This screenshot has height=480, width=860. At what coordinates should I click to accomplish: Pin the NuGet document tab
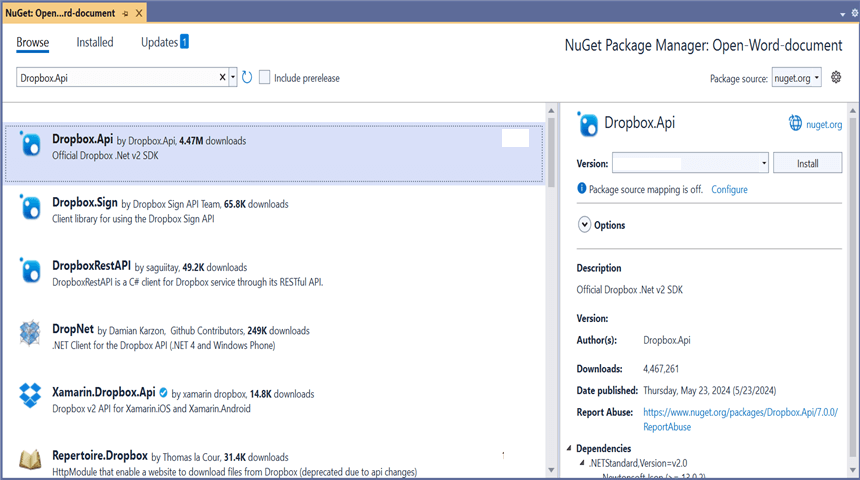(x=126, y=13)
